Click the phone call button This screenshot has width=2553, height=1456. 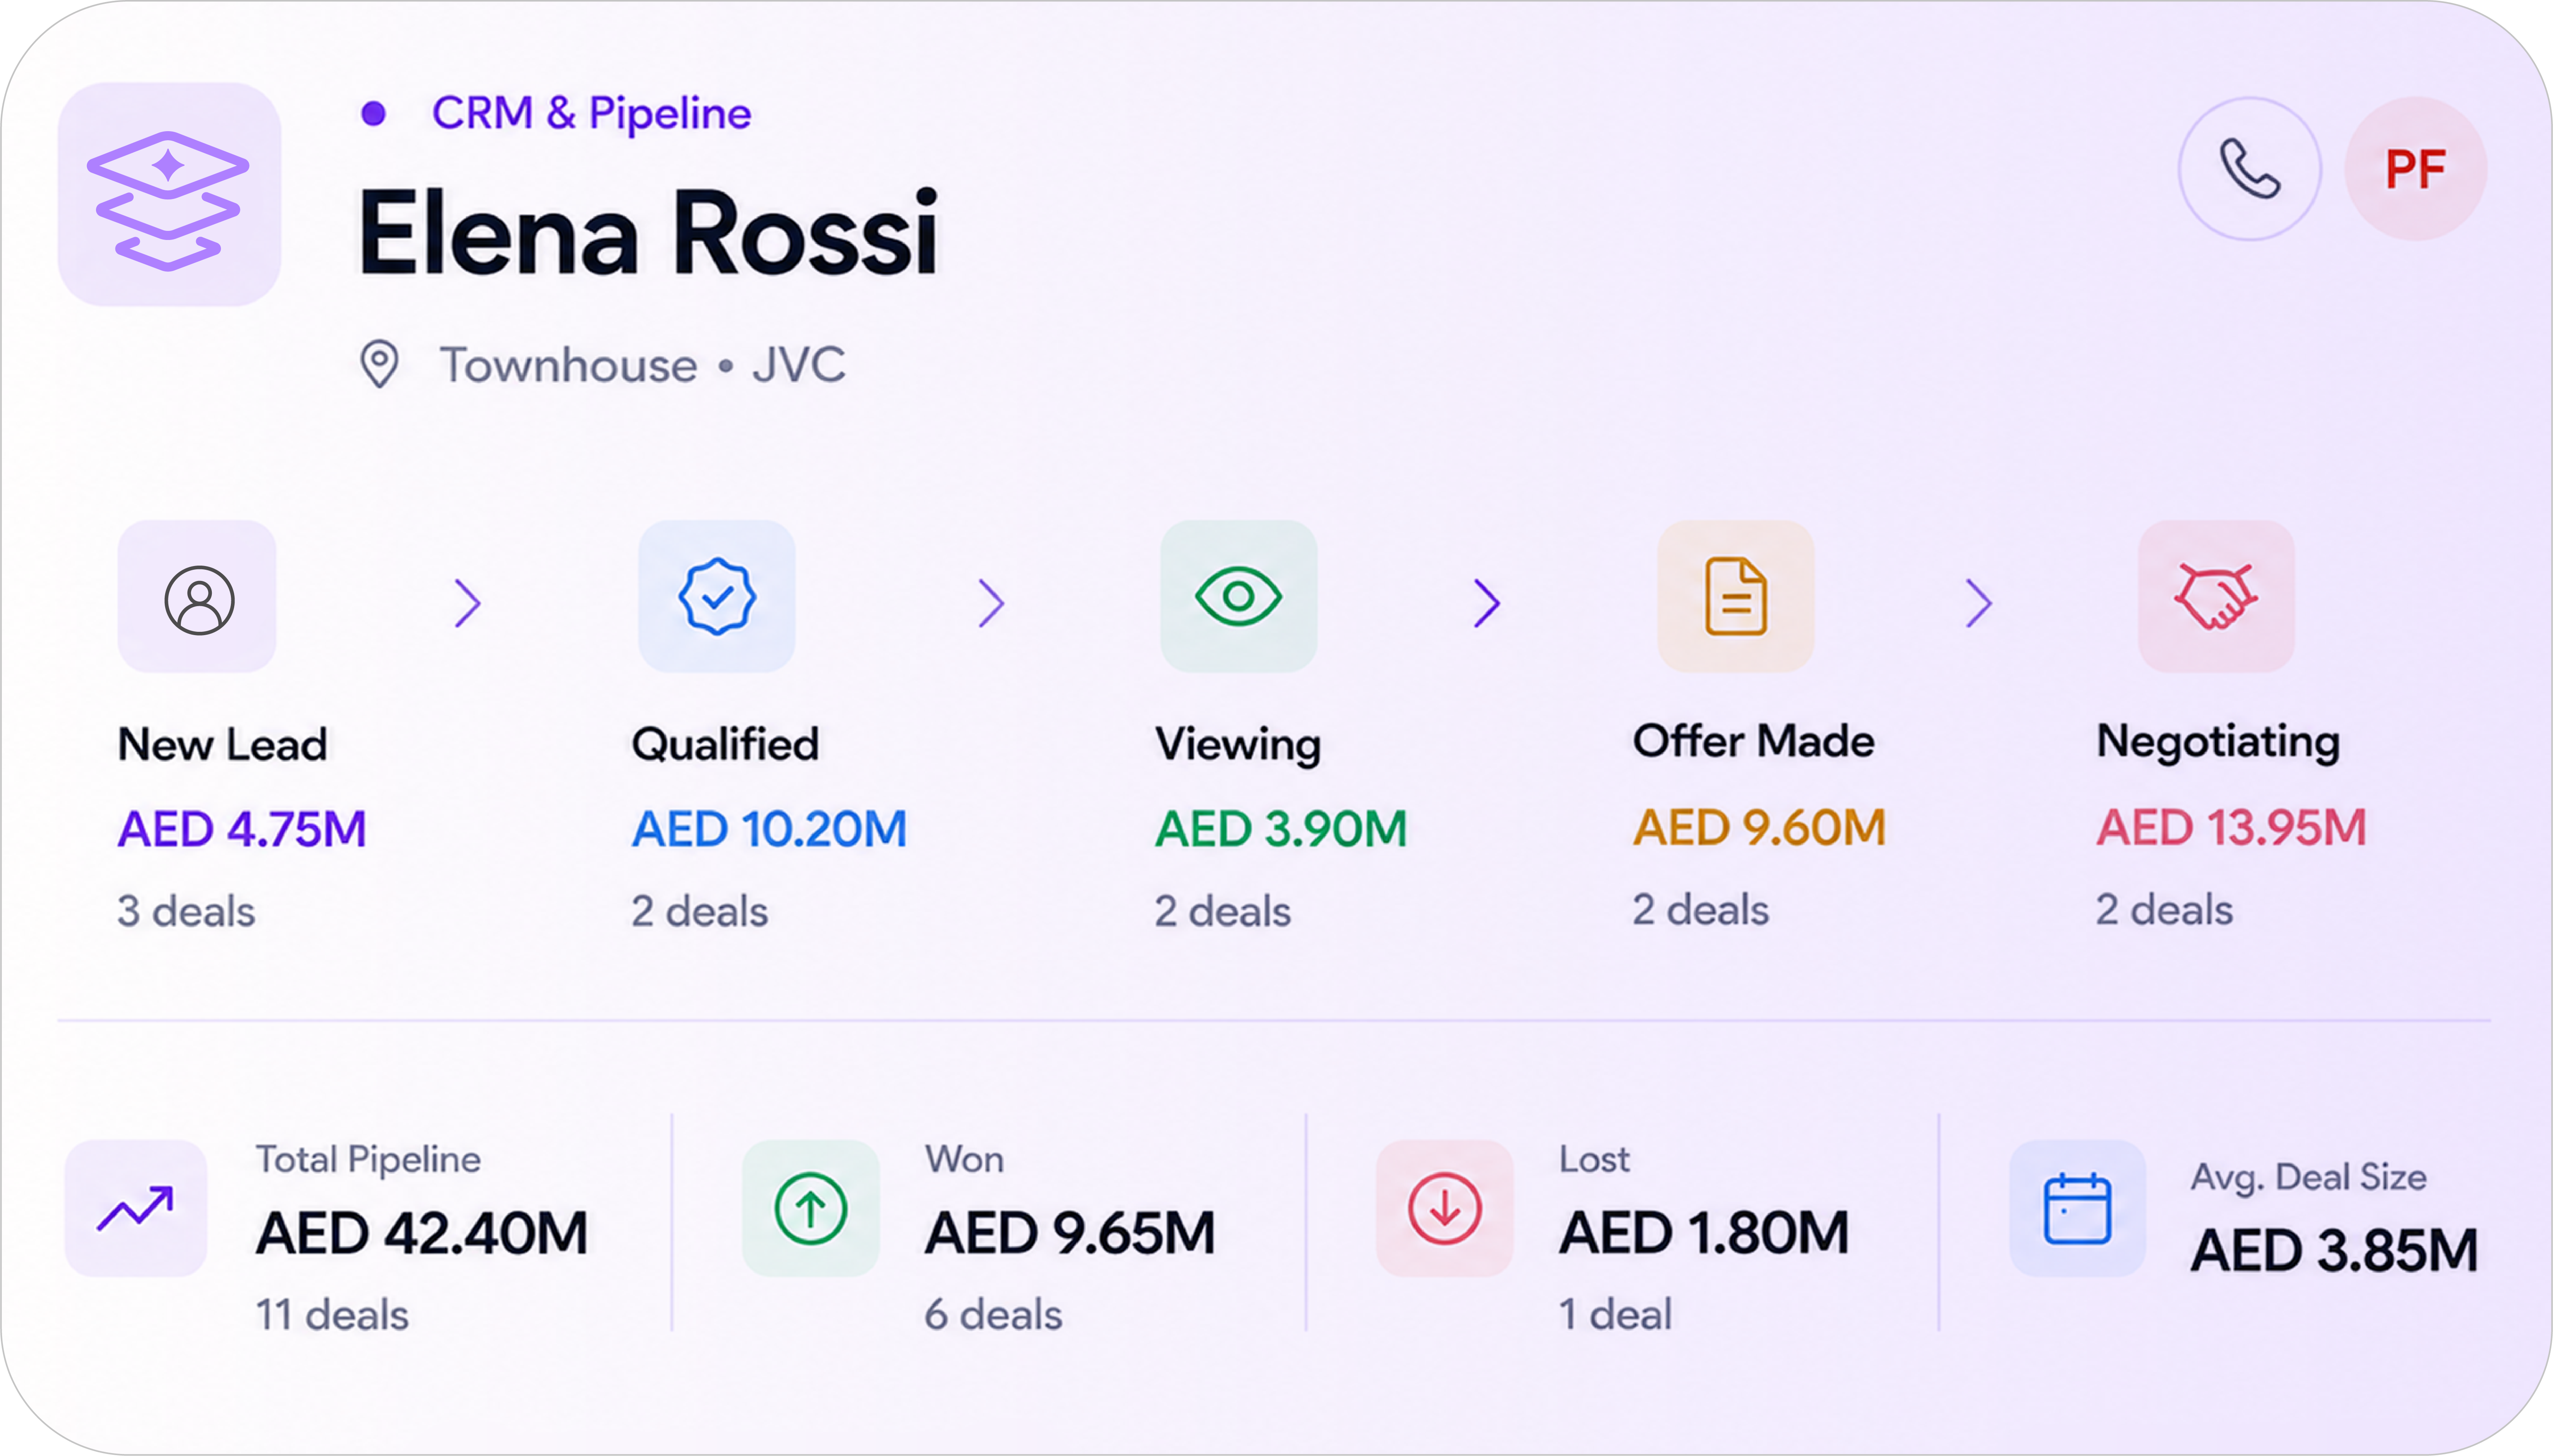pyautogui.click(x=2250, y=169)
